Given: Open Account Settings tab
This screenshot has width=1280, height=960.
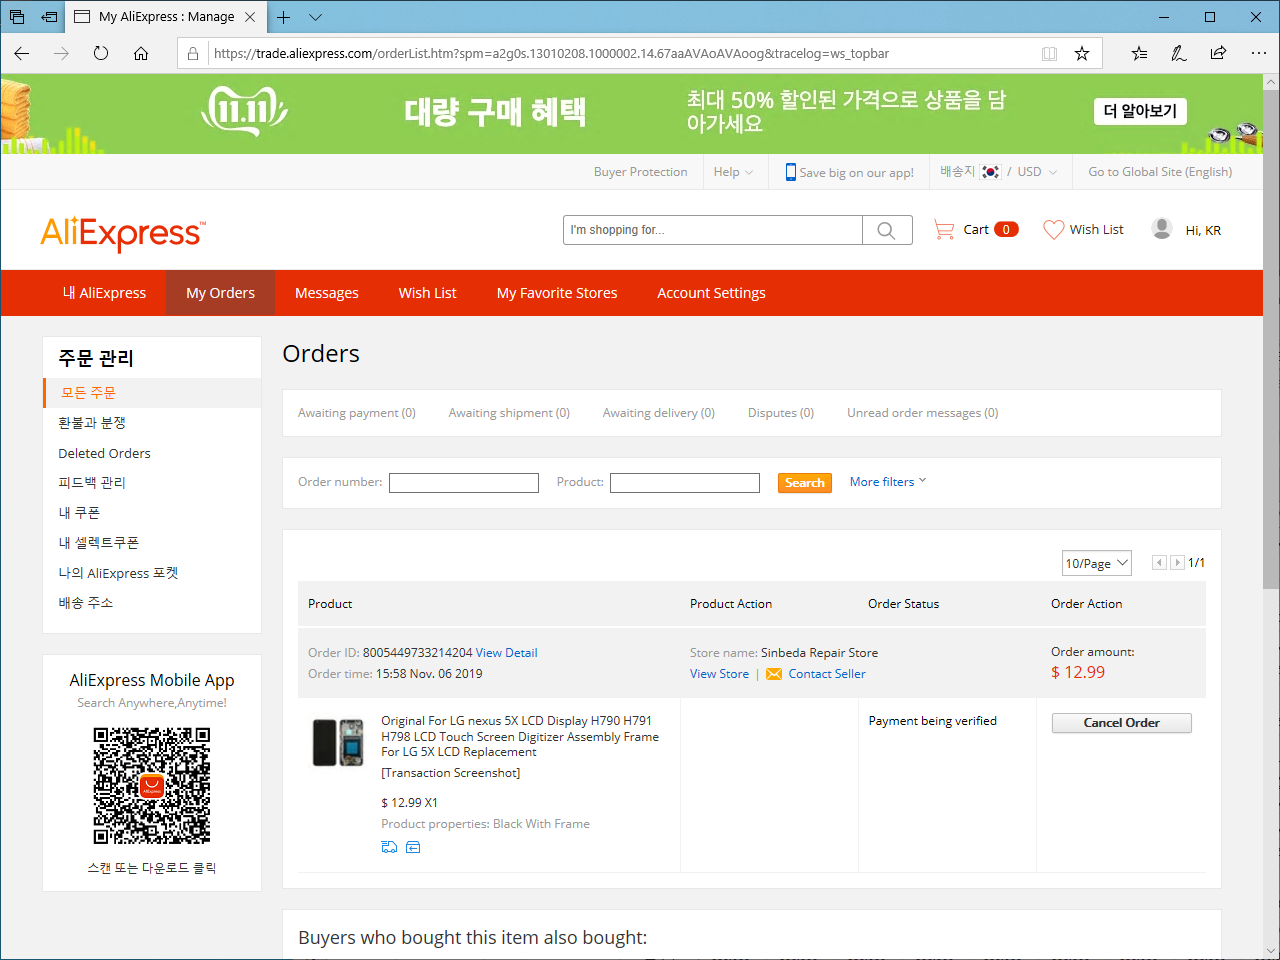Looking at the screenshot, I should point(711,293).
